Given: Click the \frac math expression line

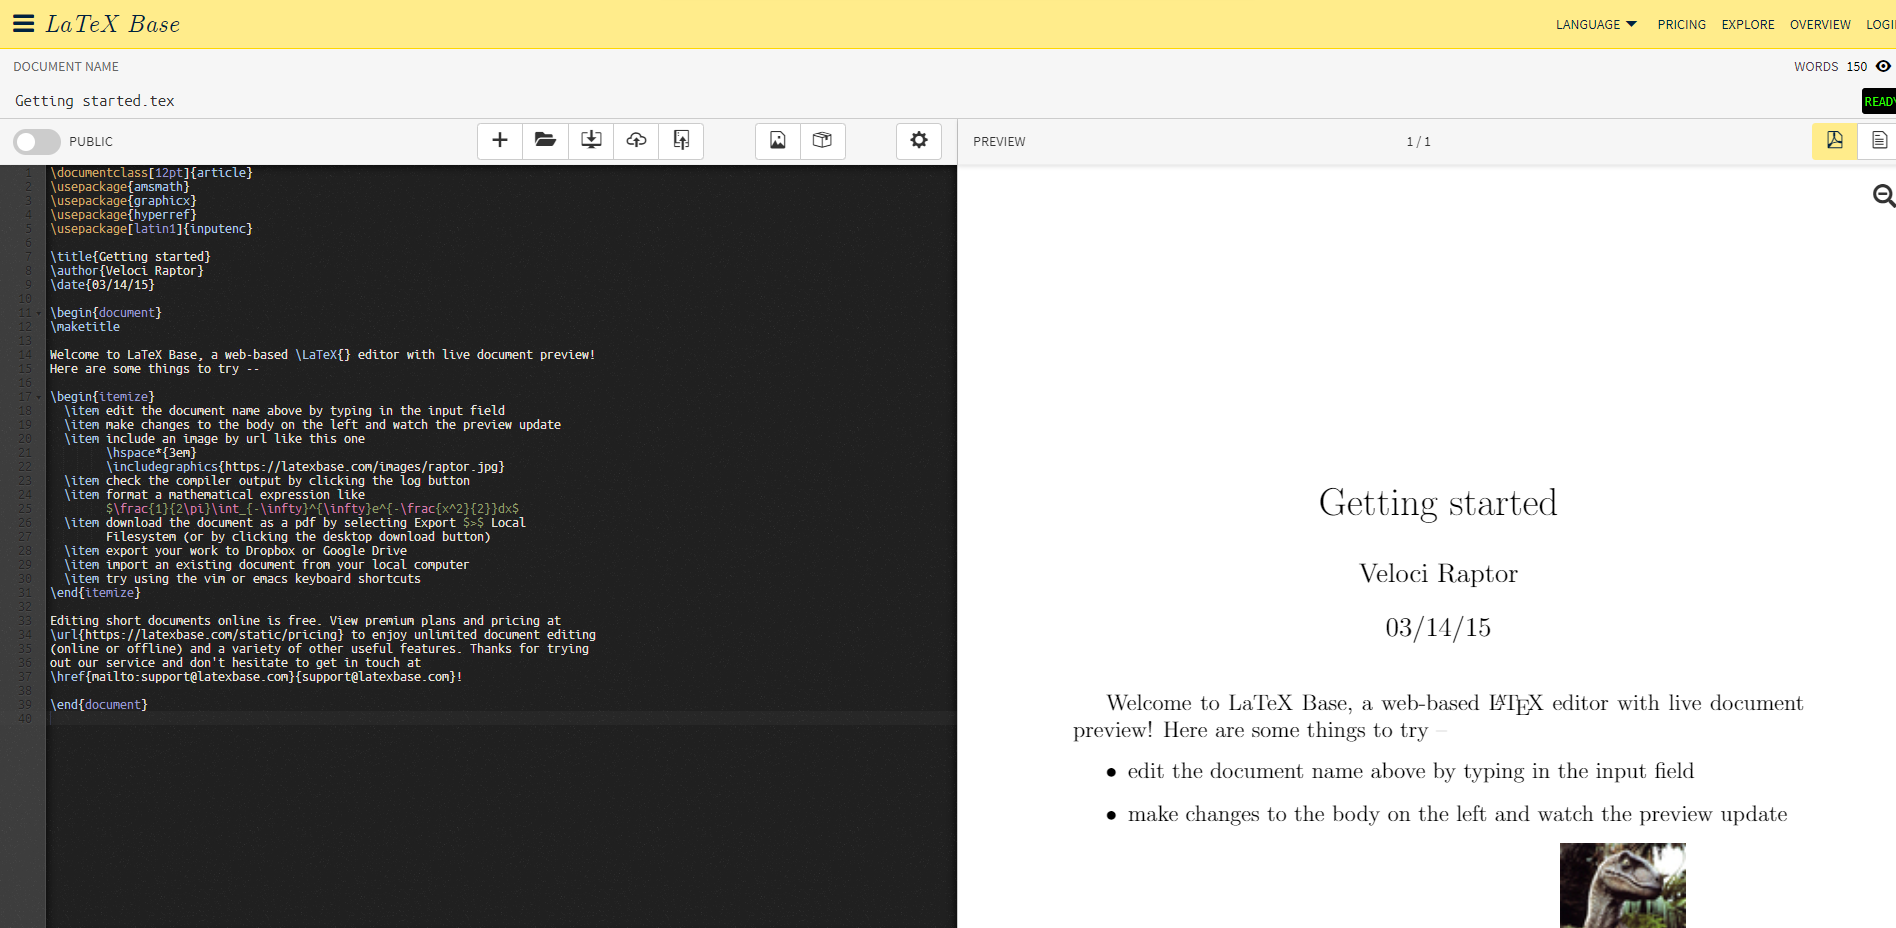Looking at the screenshot, I should pyautogui.click(x=312, y=509).
